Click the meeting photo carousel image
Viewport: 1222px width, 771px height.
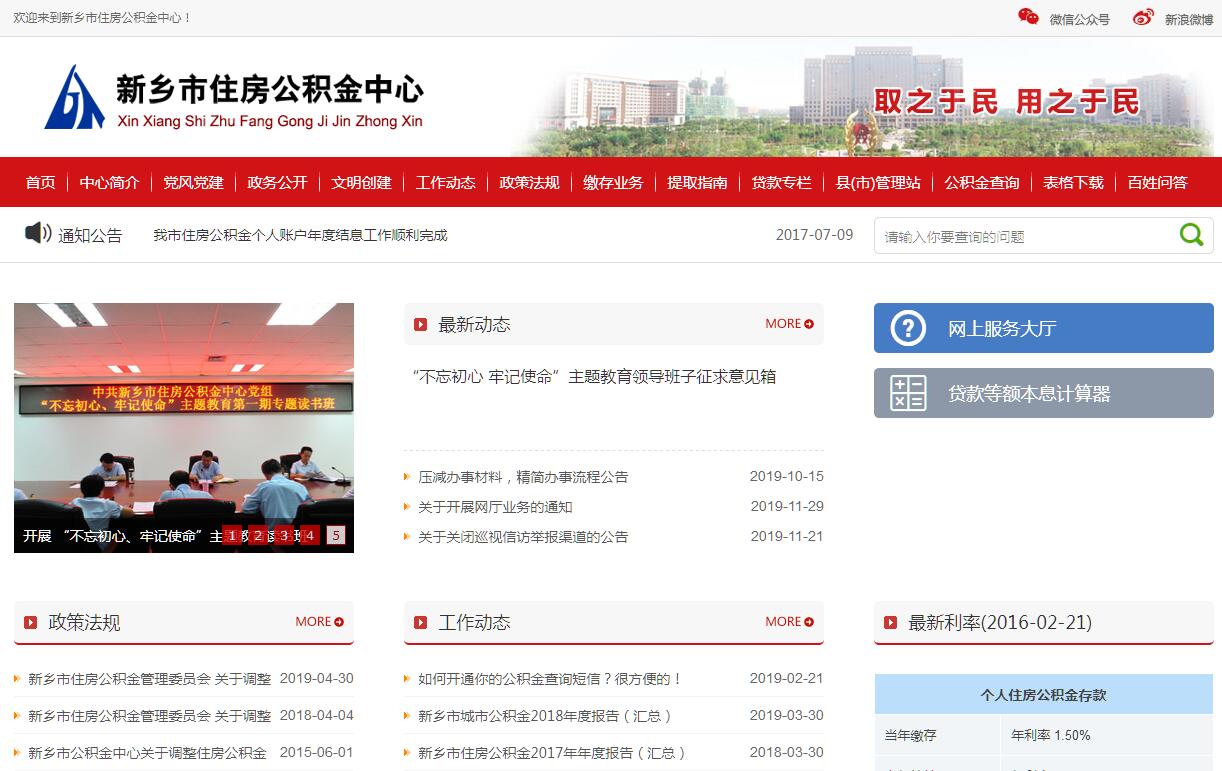pyautogui.click(x=184, y=410)
